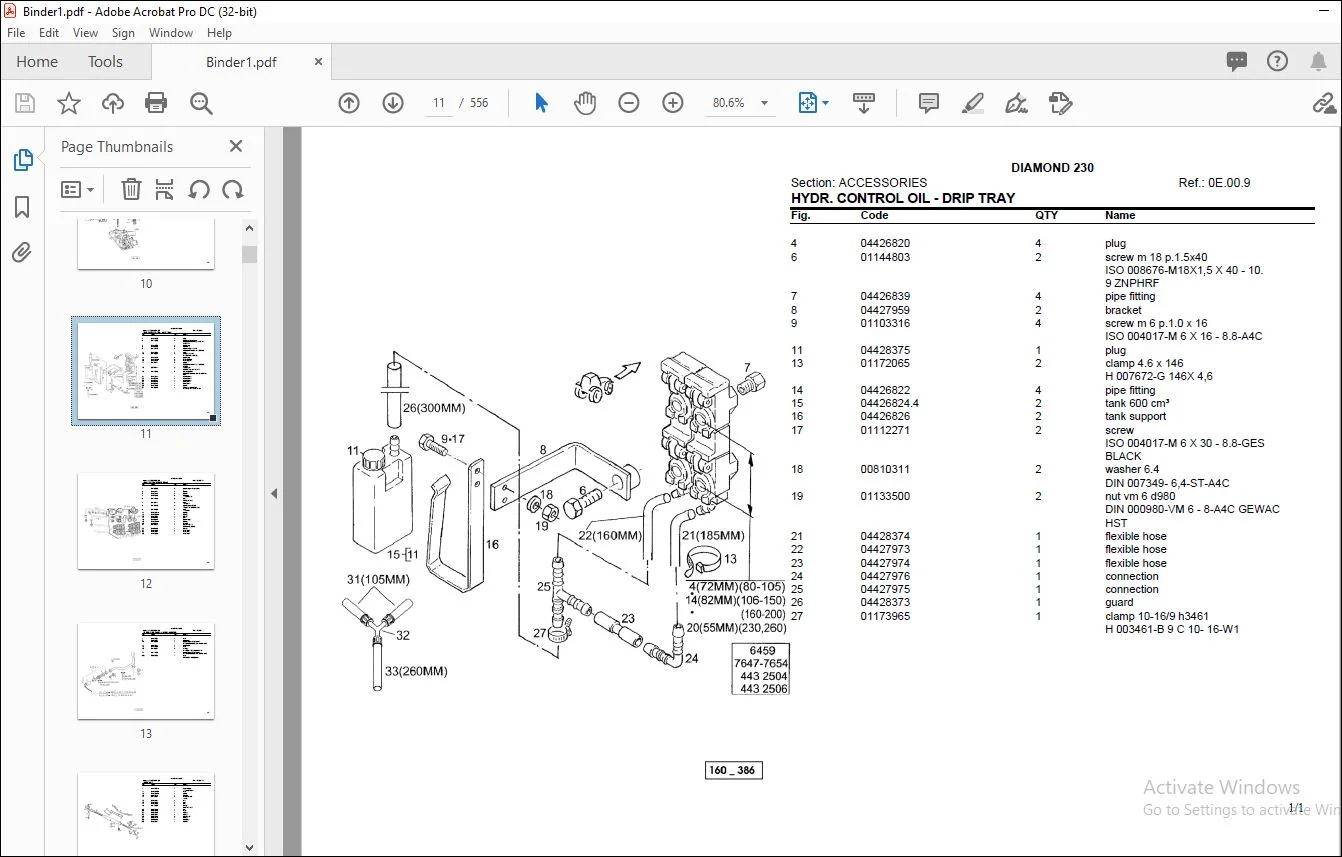This screenshot has width=1342, height=857.
Task: Select the Binder1.pdf document tab
Action: tap(241, 62)
